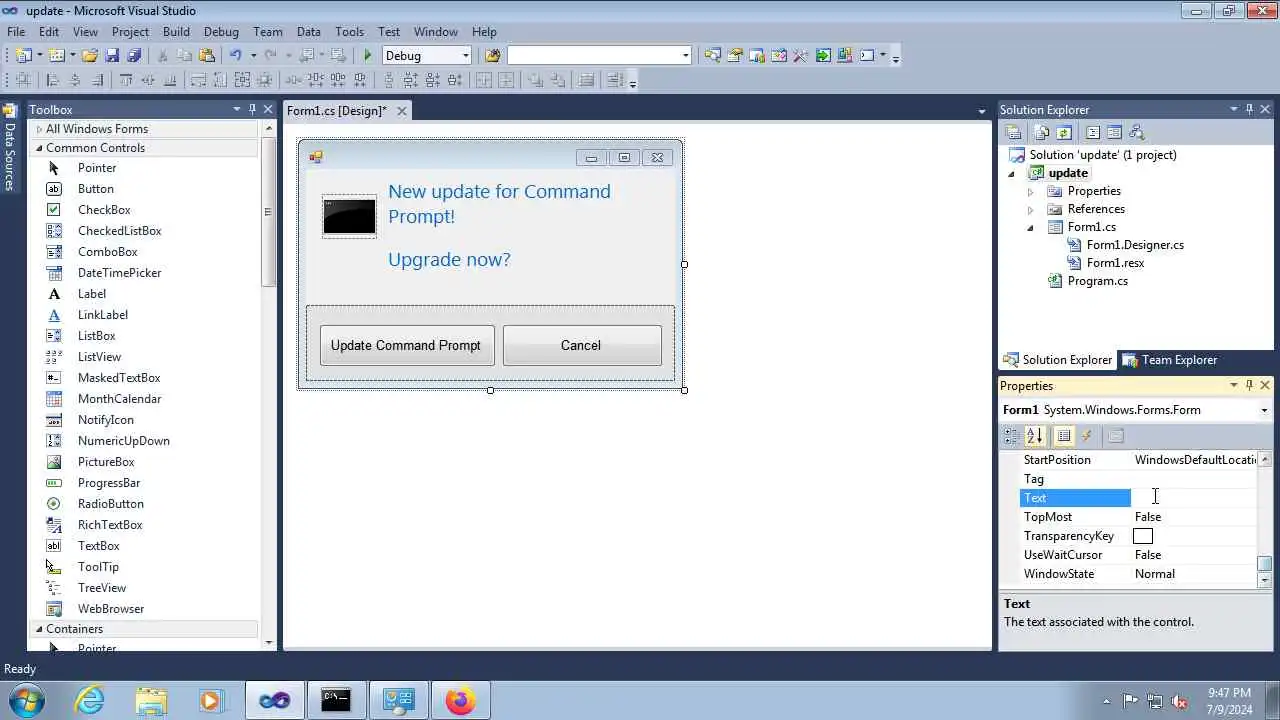This screenshot has height=720, width=1280.
Task: Open the Debug configuration dropdown
Action: point(465,56)
